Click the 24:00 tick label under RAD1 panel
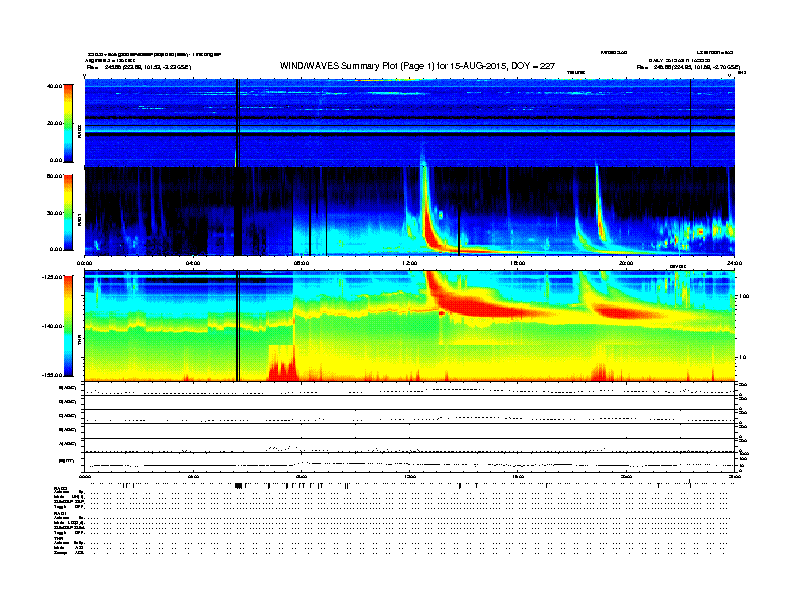Screen dimensions: 792x612 coord(734,263)
